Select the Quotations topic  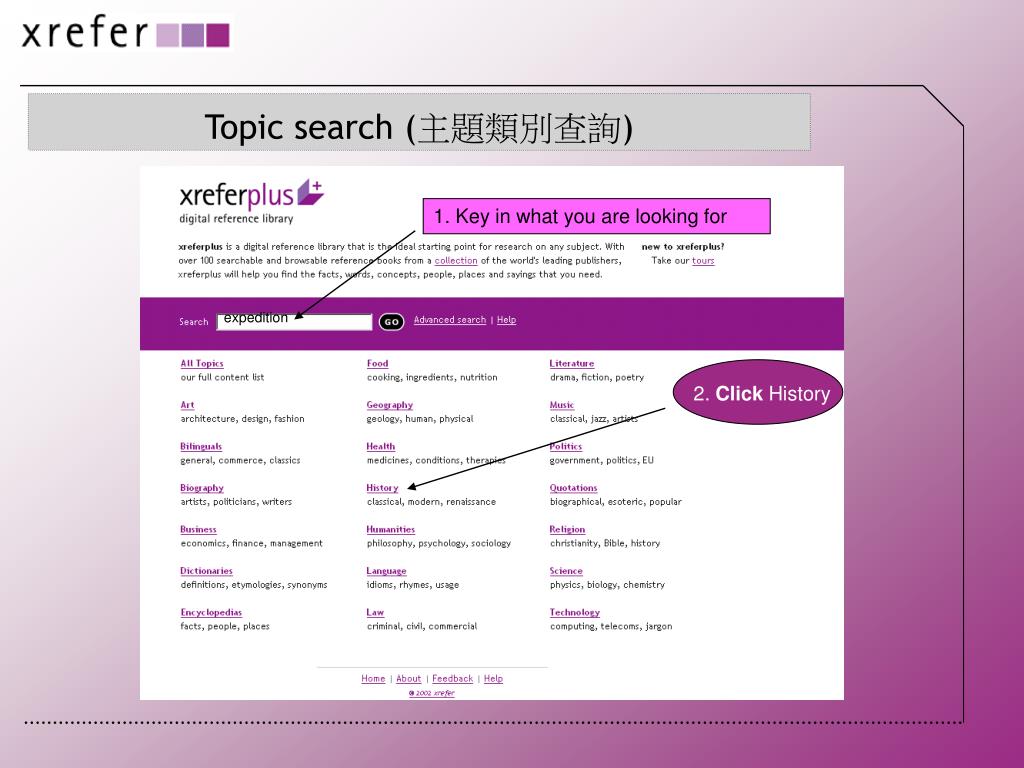click(x=573, y=488)
